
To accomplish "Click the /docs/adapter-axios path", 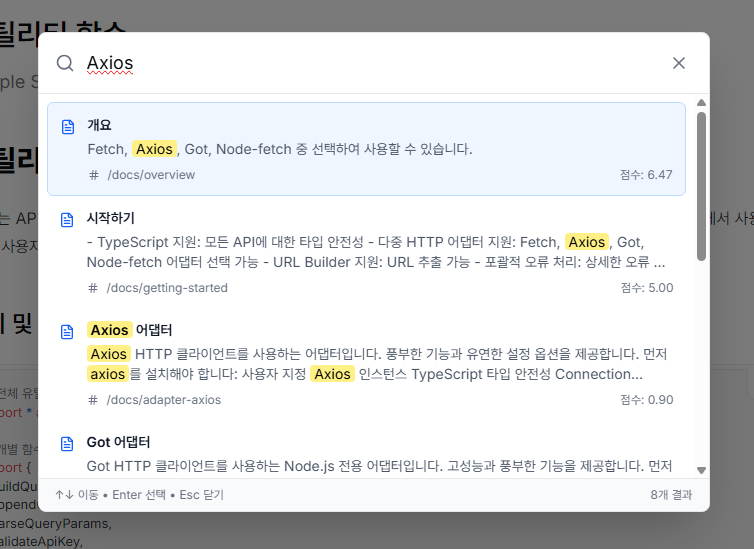I will point(163,400).
